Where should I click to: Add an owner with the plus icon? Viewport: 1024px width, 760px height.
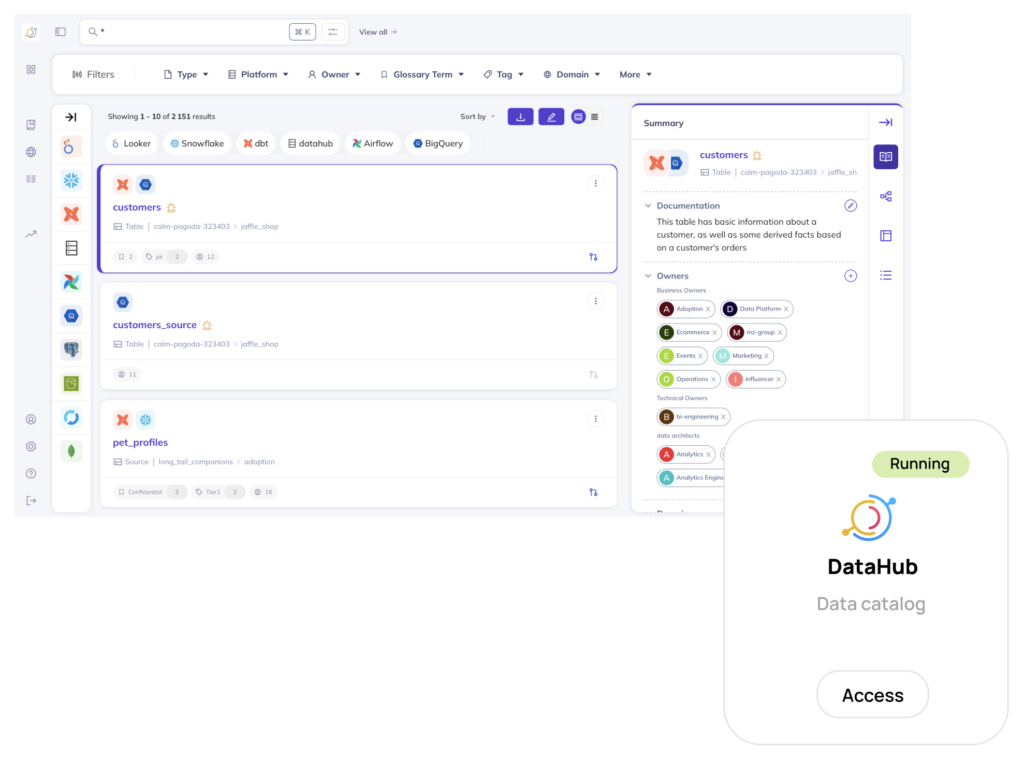(x=850, y=276)
